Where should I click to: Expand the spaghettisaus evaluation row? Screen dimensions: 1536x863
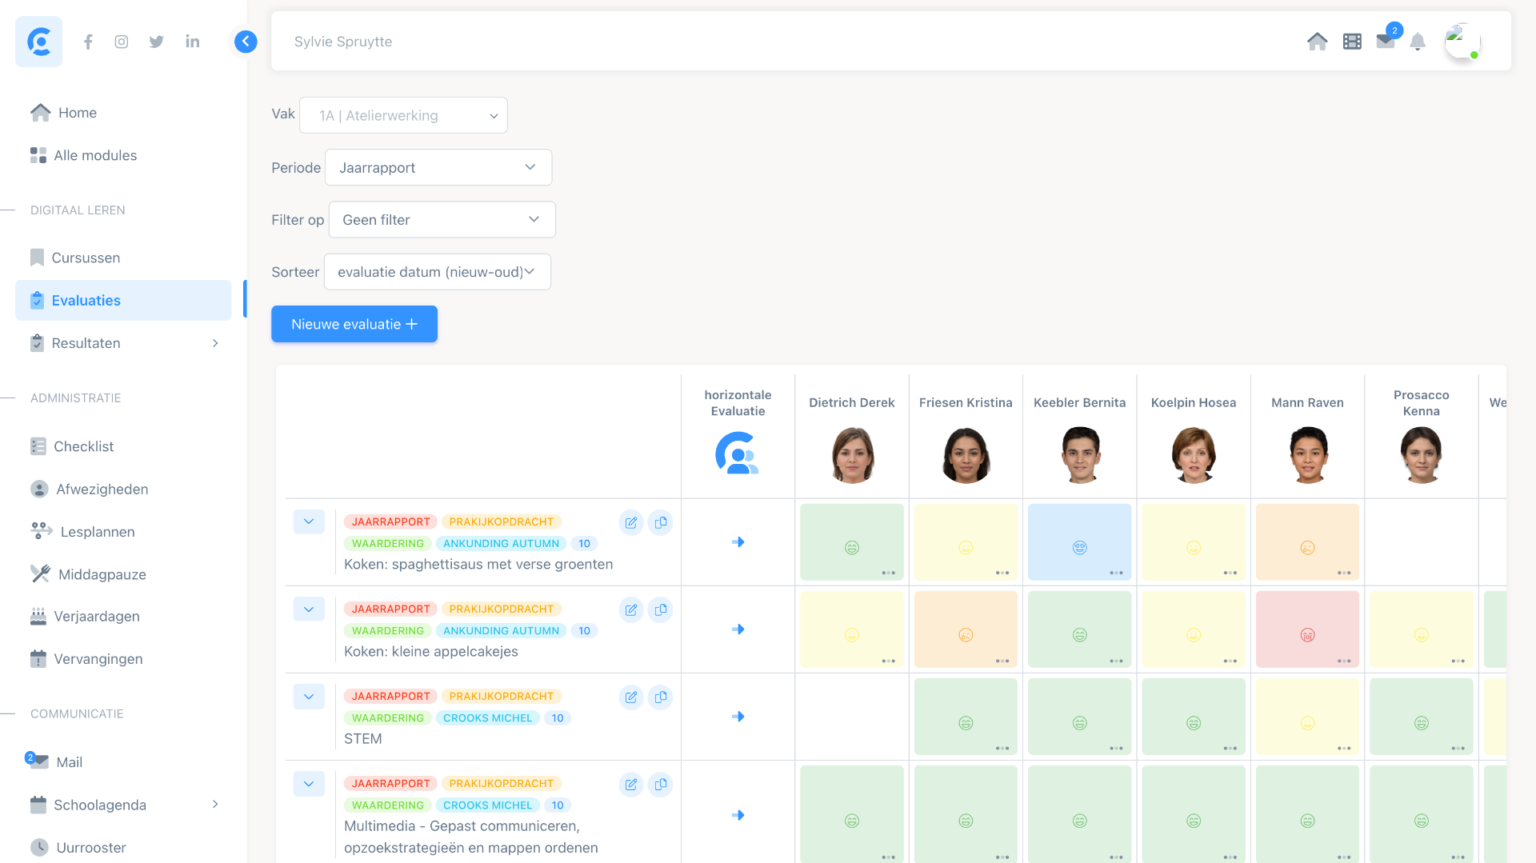pyautogui.click(x=309, y=522)
